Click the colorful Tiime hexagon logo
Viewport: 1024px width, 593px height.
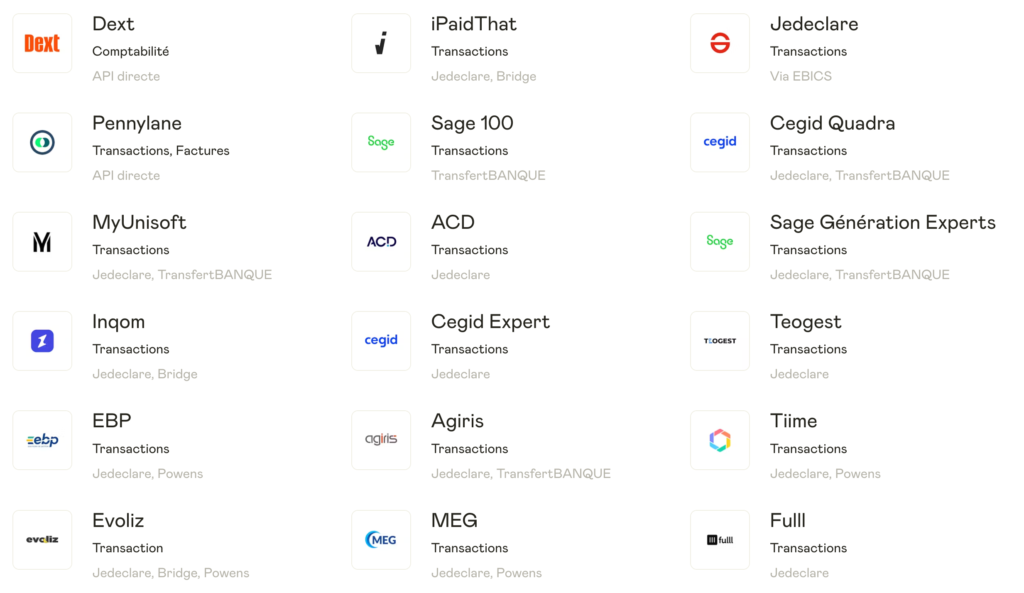720,440
